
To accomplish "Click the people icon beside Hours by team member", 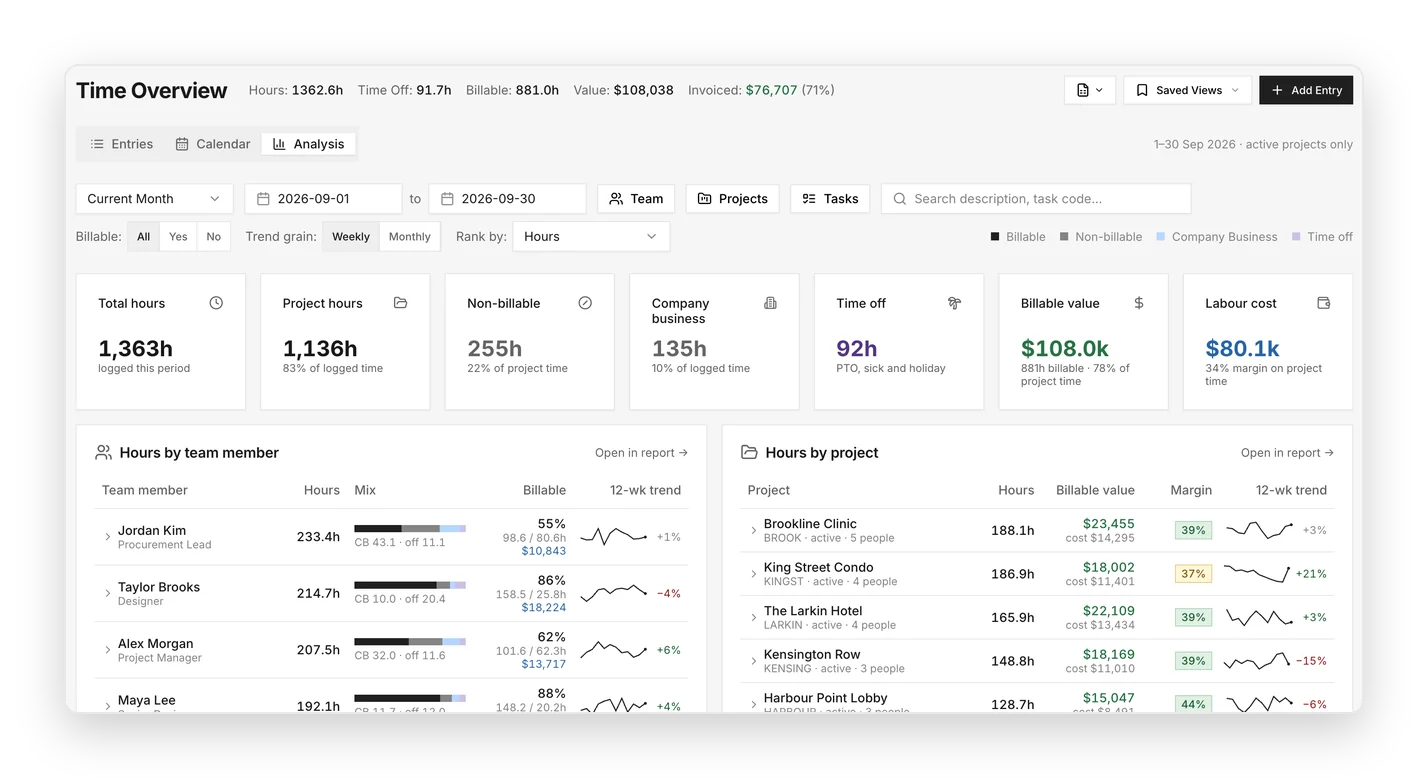I will tap(103, 453).
